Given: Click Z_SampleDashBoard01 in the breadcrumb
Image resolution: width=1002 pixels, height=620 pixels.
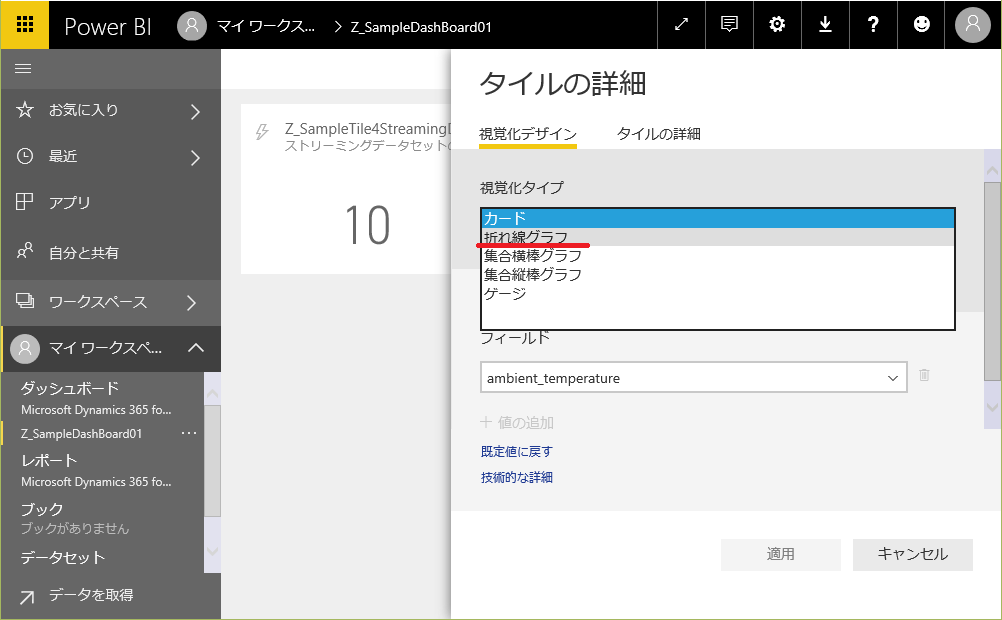Looking at the screenshot, I should 421,27.
